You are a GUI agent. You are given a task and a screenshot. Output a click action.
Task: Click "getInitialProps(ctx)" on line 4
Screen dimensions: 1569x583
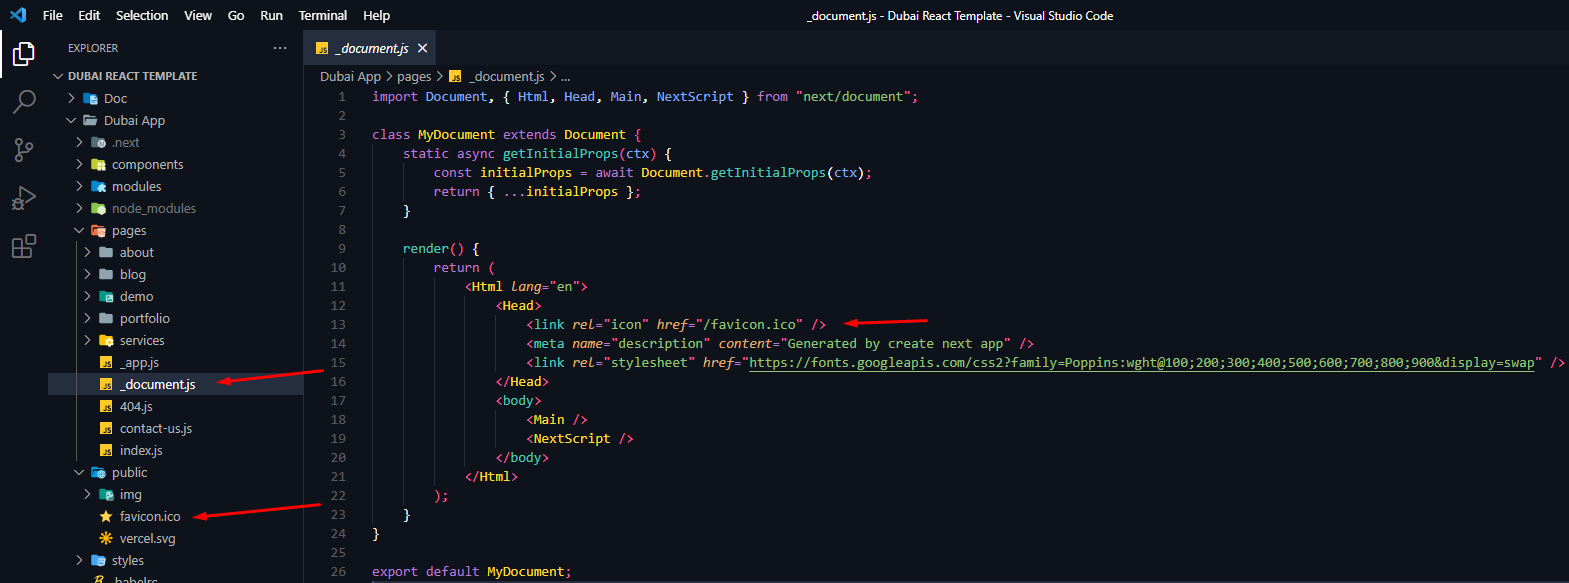(x=579, y=154)
